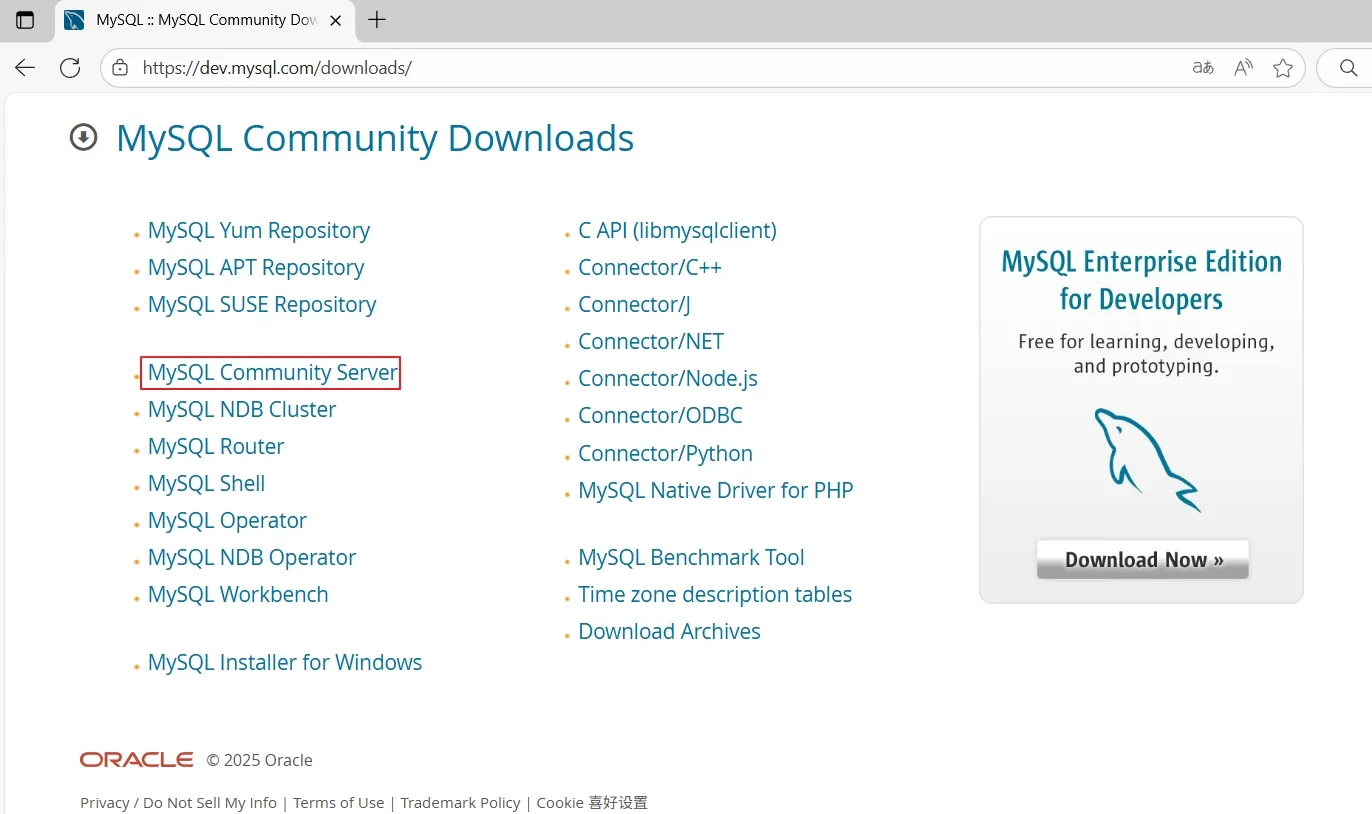Open MySQL APT Repository link
The image size is (1372, 814).
point(256,267)
